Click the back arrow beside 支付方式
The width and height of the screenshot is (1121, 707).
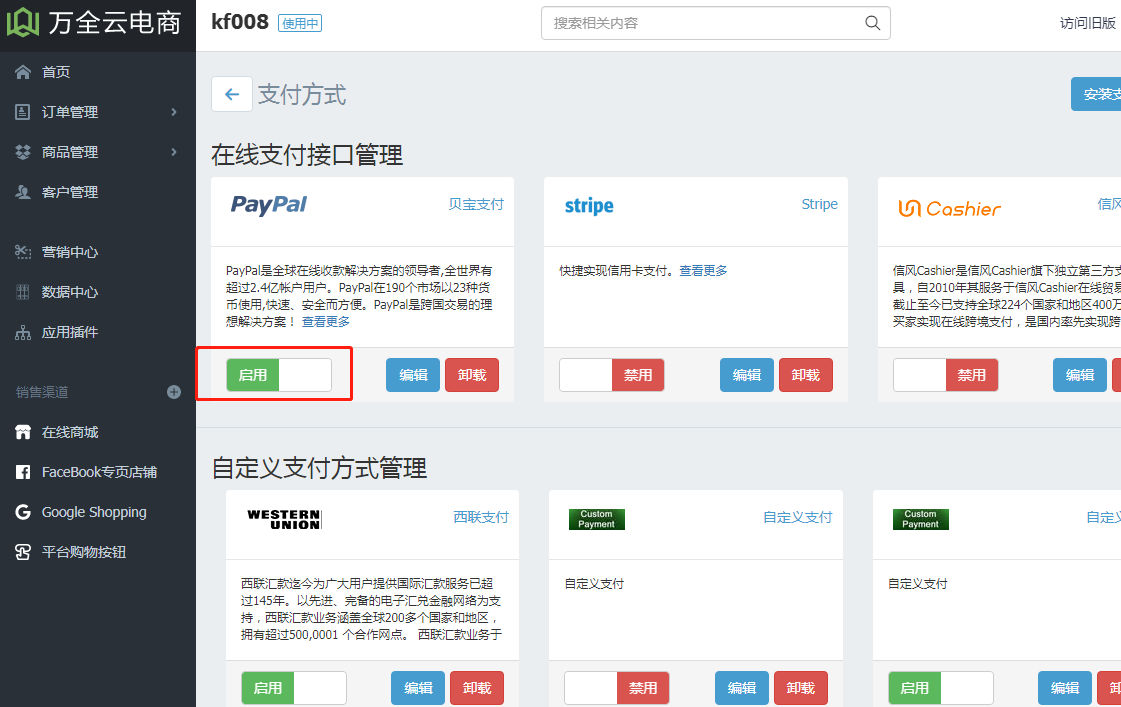pyautogui.click(x=231, y=94)
